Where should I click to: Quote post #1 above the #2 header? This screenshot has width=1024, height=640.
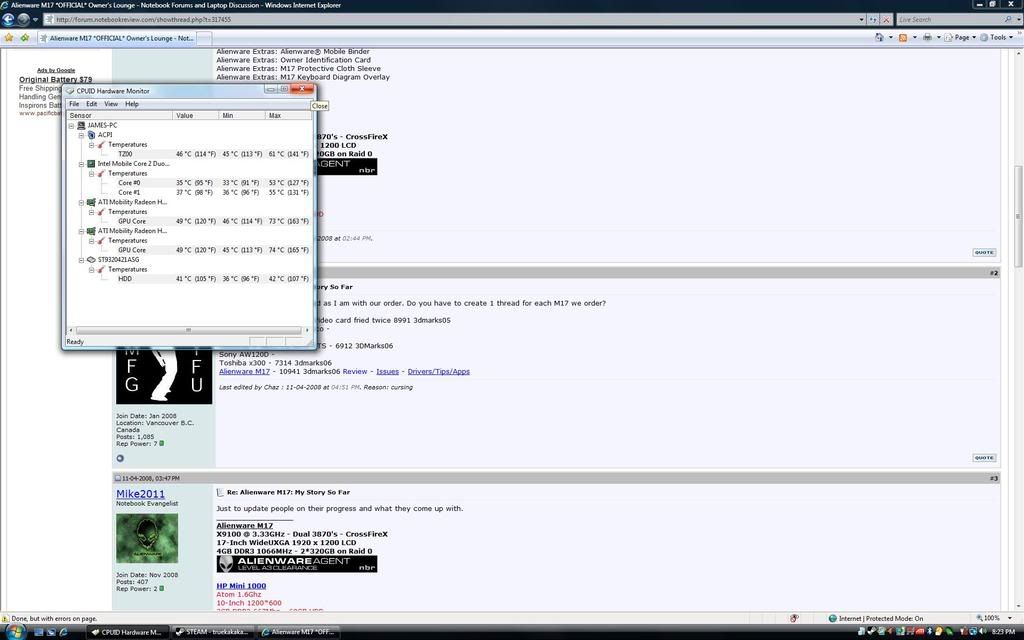tap(984, 252)
